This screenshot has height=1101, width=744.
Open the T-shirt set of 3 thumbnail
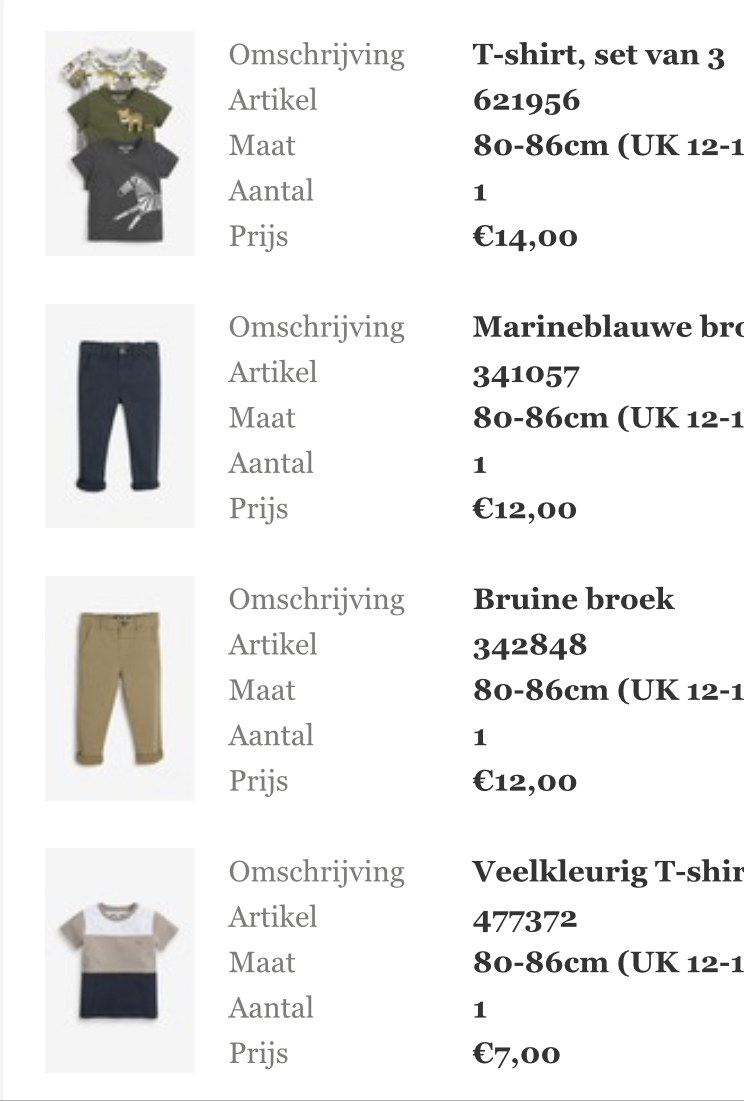tap(119, 143)
